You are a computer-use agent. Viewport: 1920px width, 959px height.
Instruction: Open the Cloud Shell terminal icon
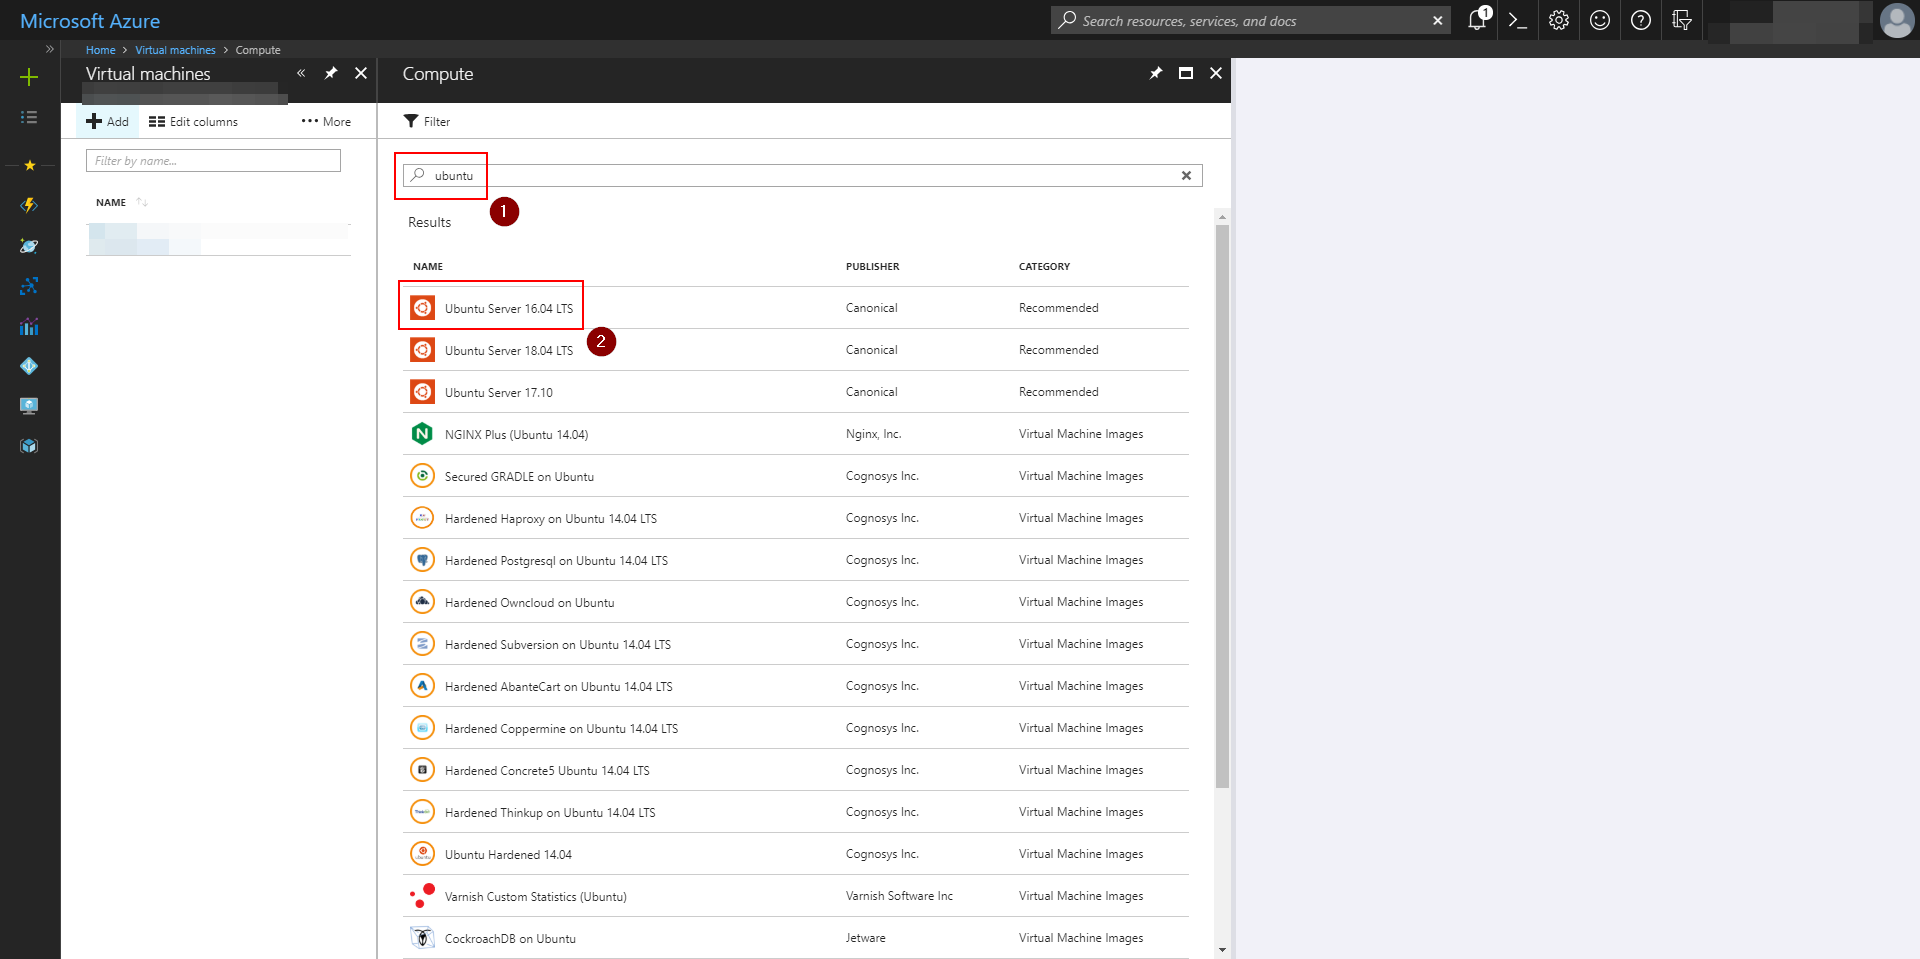1516,20
